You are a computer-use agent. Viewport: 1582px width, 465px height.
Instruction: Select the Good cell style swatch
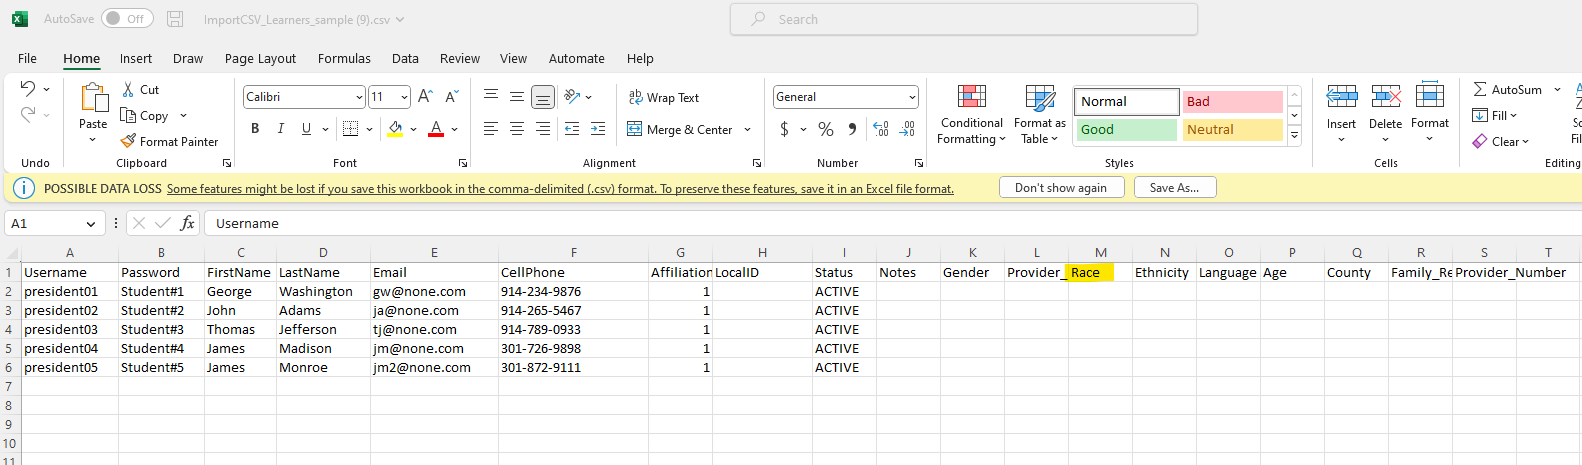click(1126, 130)
